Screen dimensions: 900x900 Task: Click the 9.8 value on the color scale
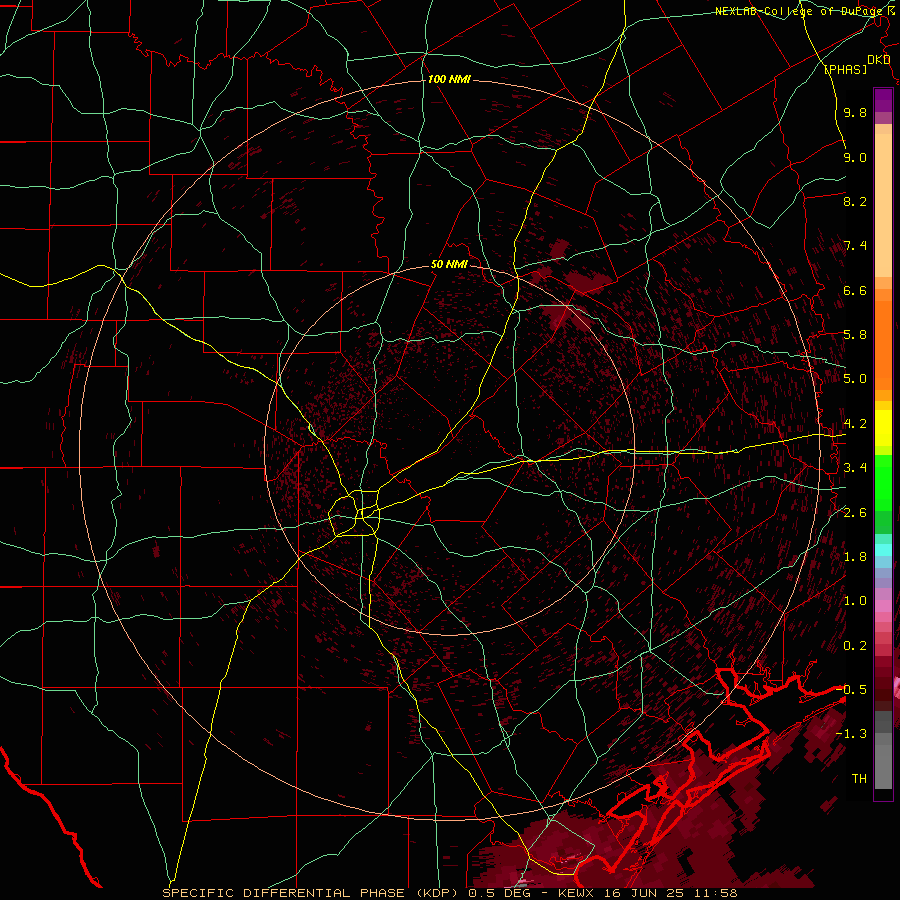coord(855,112)
